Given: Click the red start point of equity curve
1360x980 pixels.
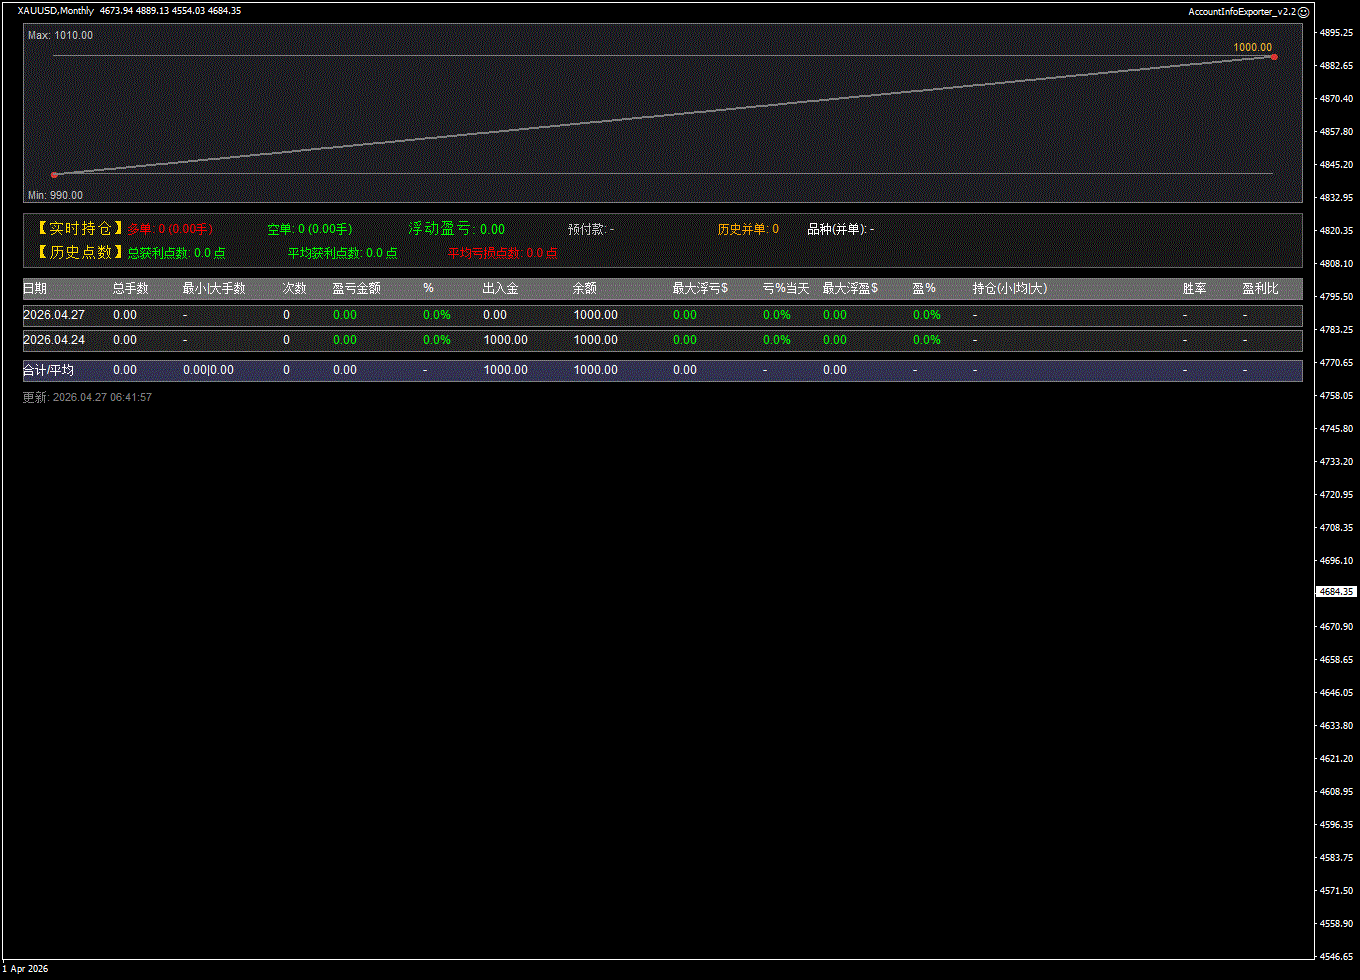Looking at the screenshot, I should coord(54,175).
